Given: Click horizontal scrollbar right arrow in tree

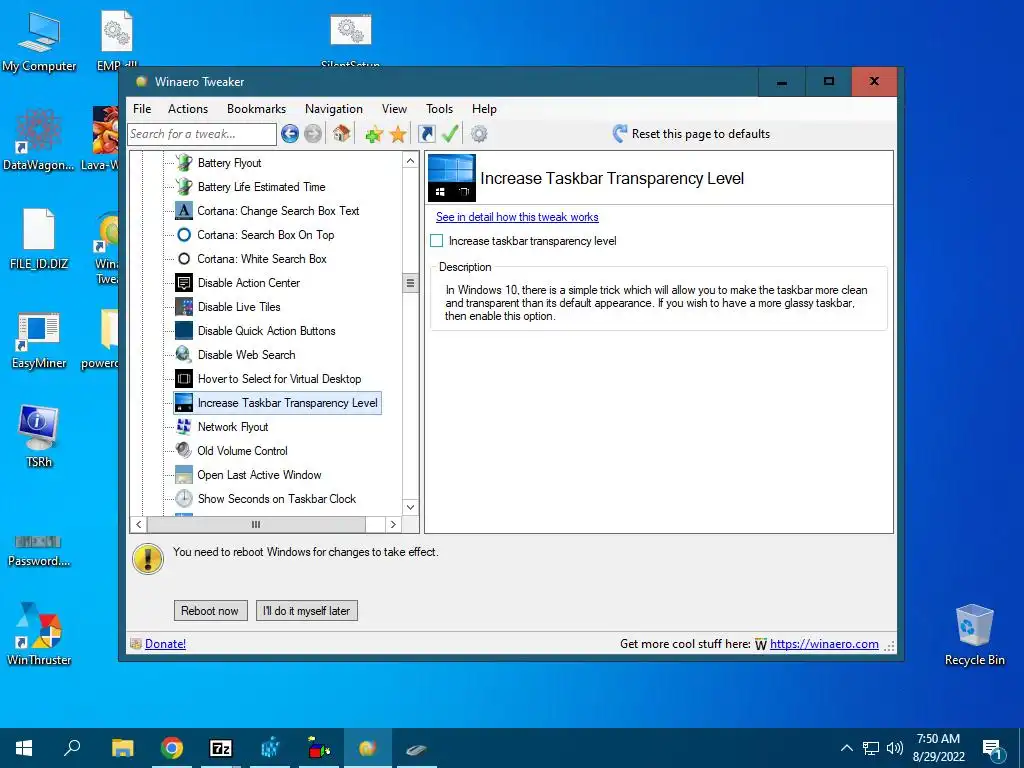Looking at the screenshot, I should point(393,524).
